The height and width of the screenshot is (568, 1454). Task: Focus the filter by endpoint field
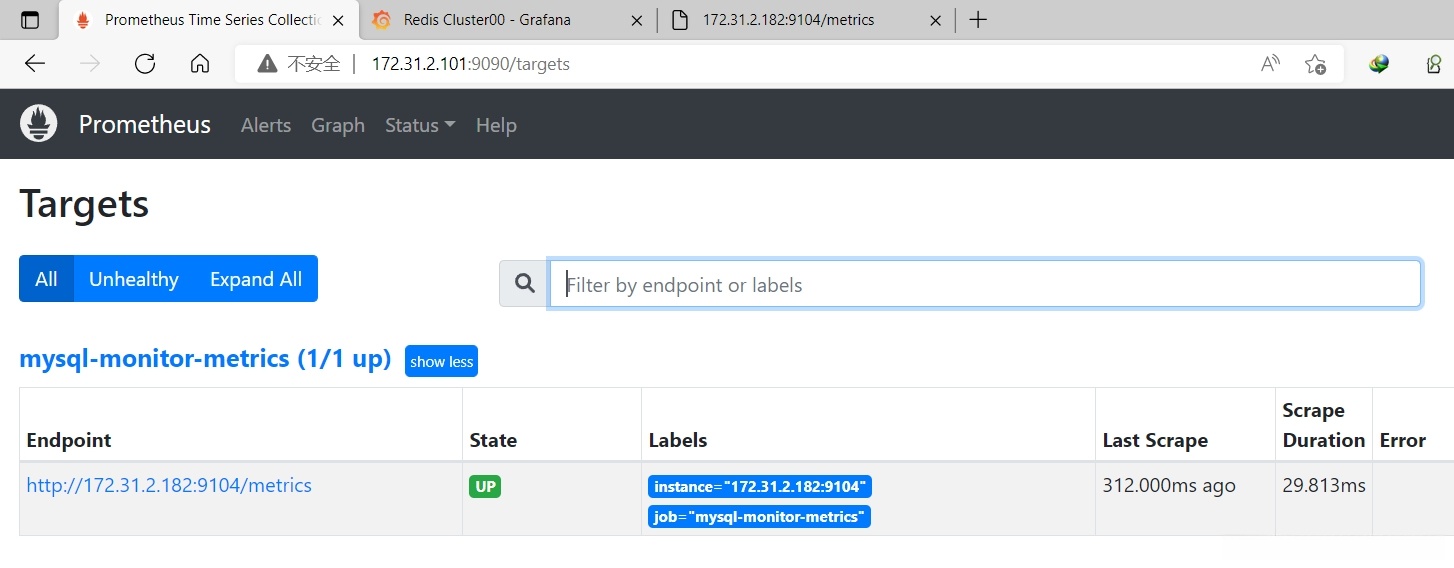click(x=985, y=285)
